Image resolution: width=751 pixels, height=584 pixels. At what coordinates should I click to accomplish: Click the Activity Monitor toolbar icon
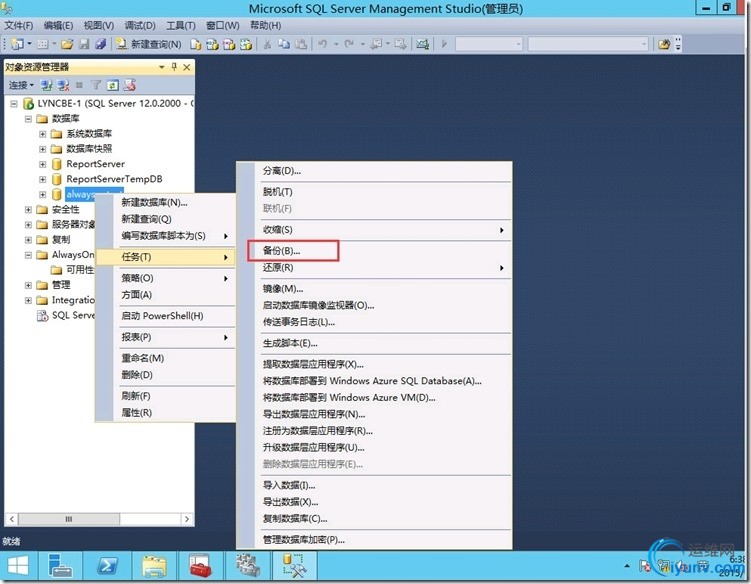[422, 44]
